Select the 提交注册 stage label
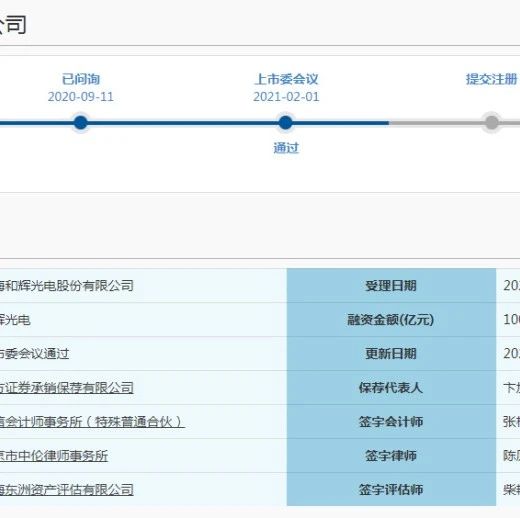The height and width of the screenshot is (518, 520). pyautogui.click(x=491, y=79)
